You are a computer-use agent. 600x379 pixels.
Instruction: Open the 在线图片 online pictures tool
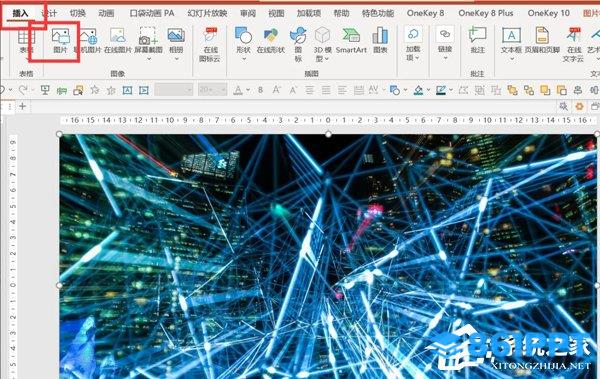[118, 41]
